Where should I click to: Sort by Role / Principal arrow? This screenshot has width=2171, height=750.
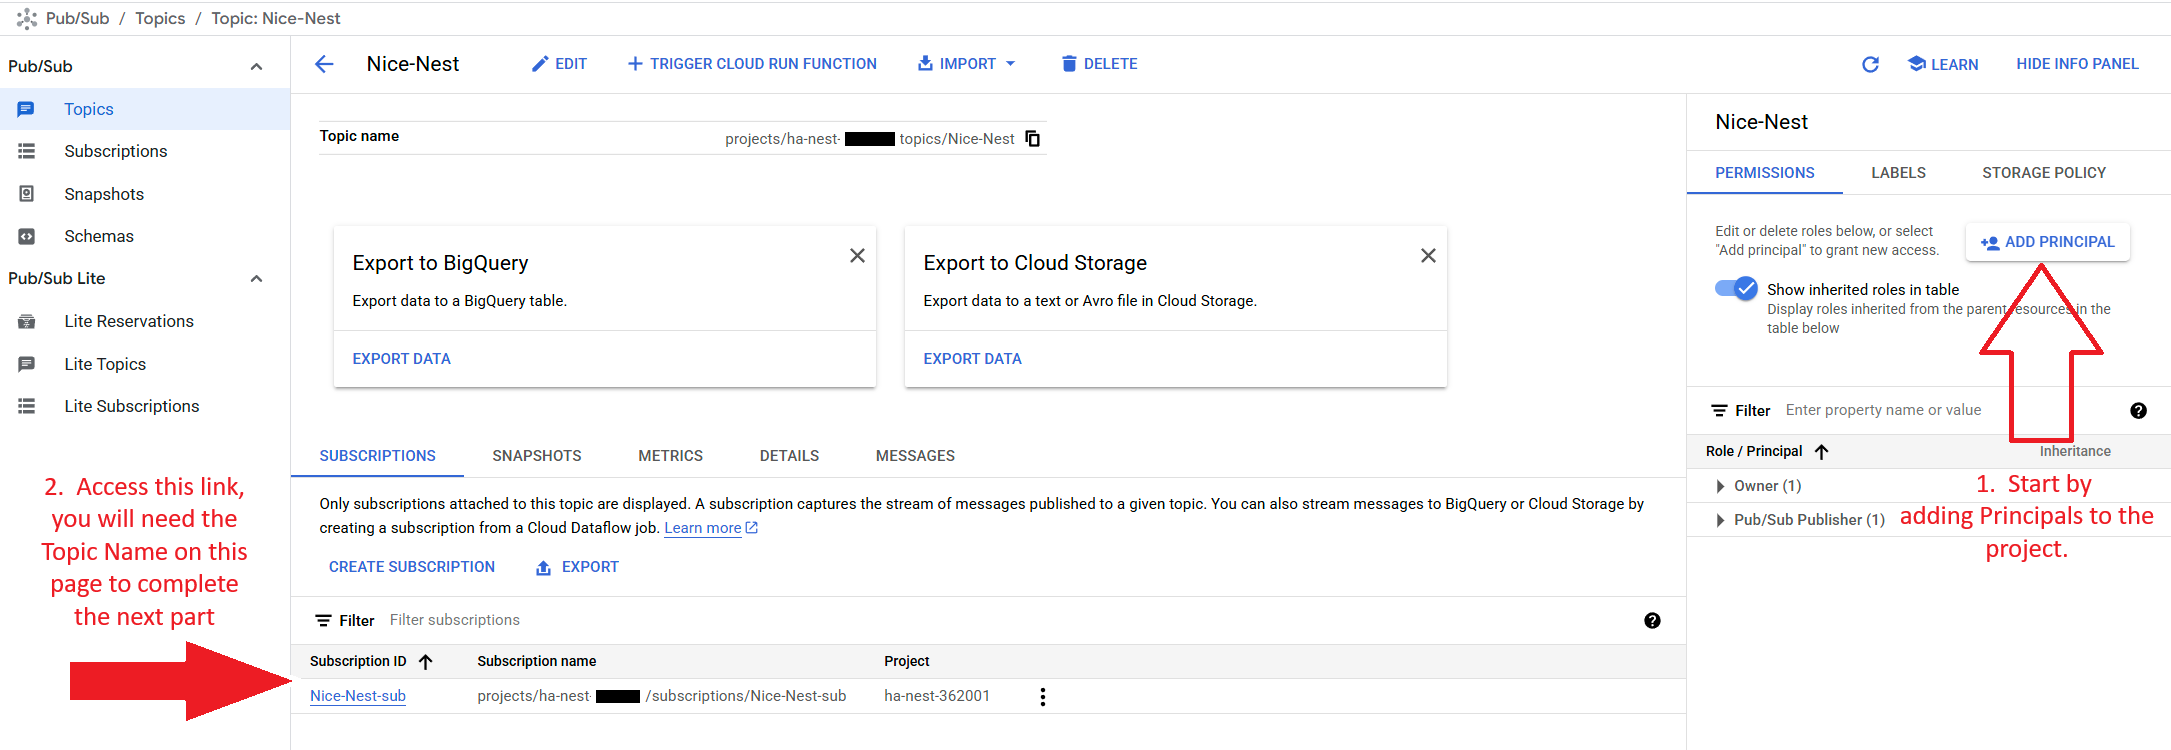coord(1822,452)
